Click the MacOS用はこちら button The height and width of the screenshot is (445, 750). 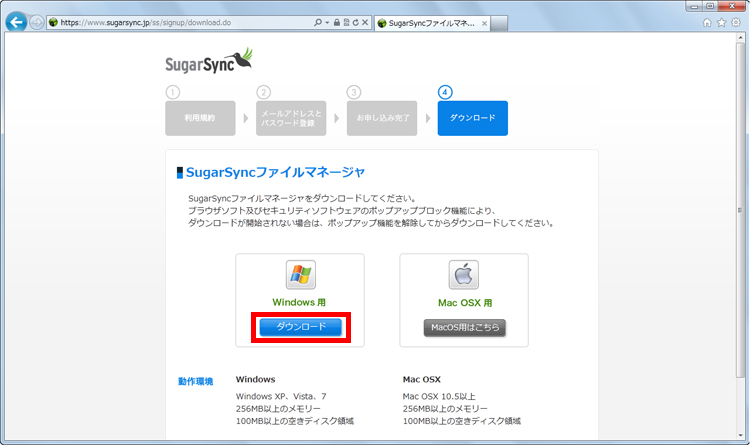coord(464,328)
